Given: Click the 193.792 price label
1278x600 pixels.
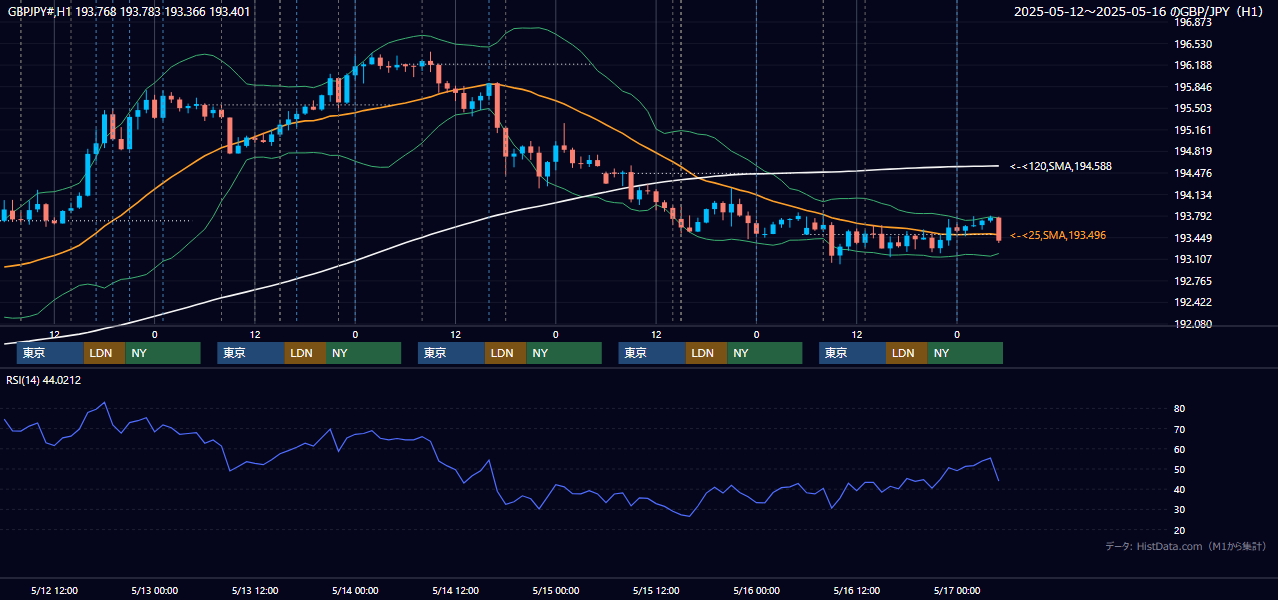Looking at the screenshot, I should click(1193, 216).
